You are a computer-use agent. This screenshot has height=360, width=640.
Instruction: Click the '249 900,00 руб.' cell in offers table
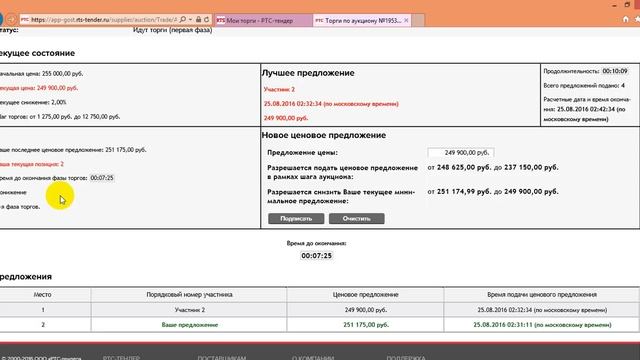coord(366,310)
